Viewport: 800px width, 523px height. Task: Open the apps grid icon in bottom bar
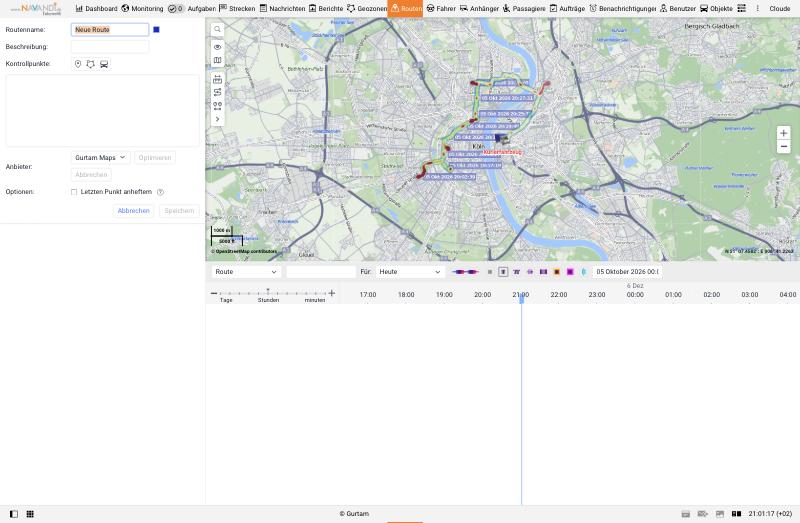click(30, 514)
